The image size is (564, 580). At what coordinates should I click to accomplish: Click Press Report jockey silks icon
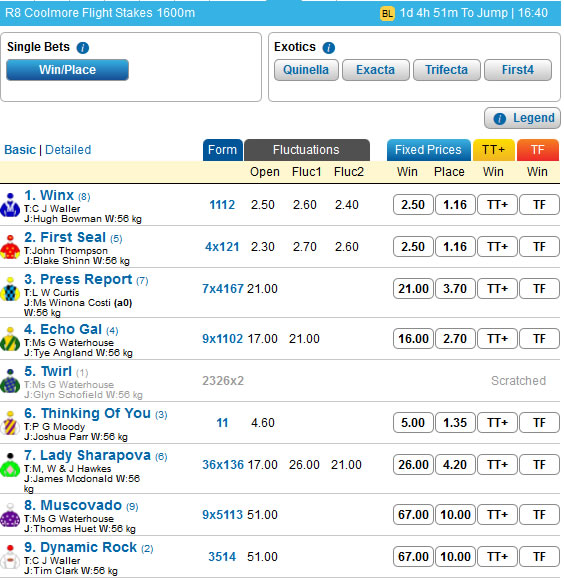pyautogui.click(x=10, y=289)
